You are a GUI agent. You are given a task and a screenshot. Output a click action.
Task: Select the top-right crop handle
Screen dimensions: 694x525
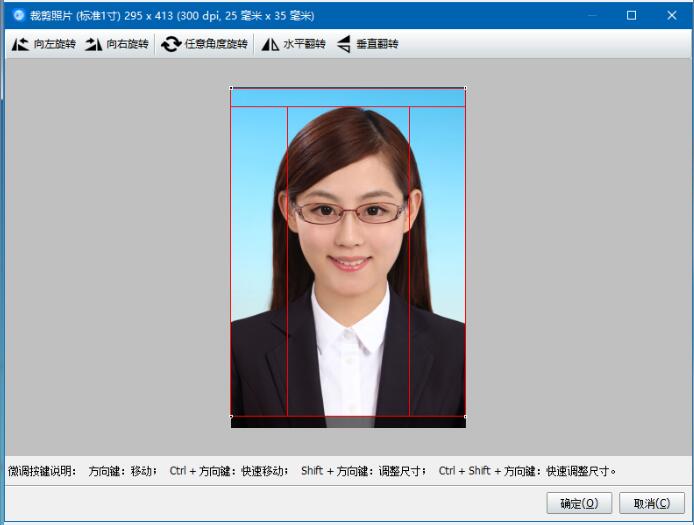pyautogui.click(x=465, y=88)
